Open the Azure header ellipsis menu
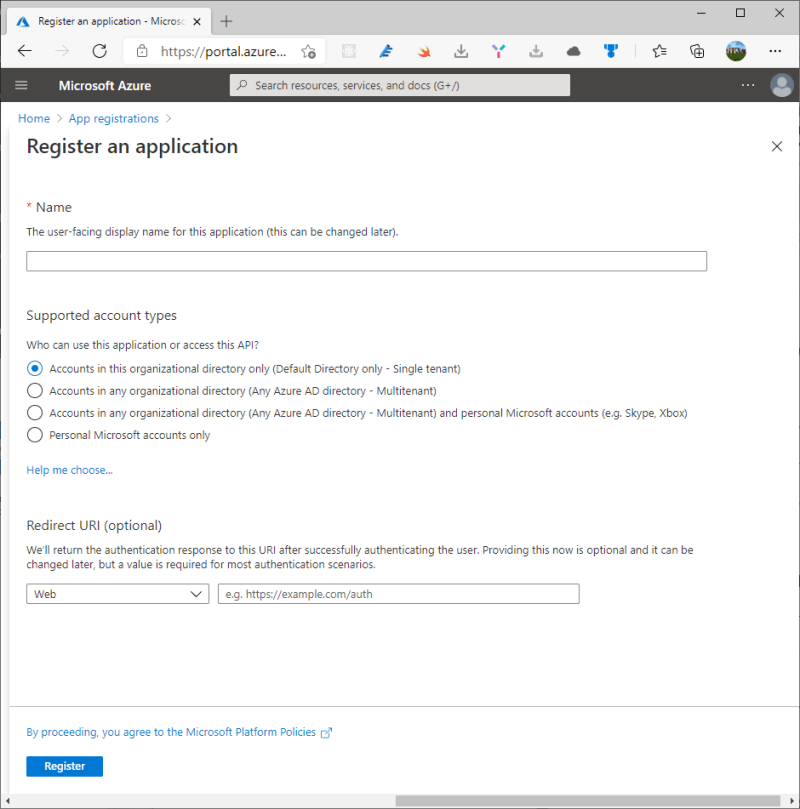 point(747,85)
